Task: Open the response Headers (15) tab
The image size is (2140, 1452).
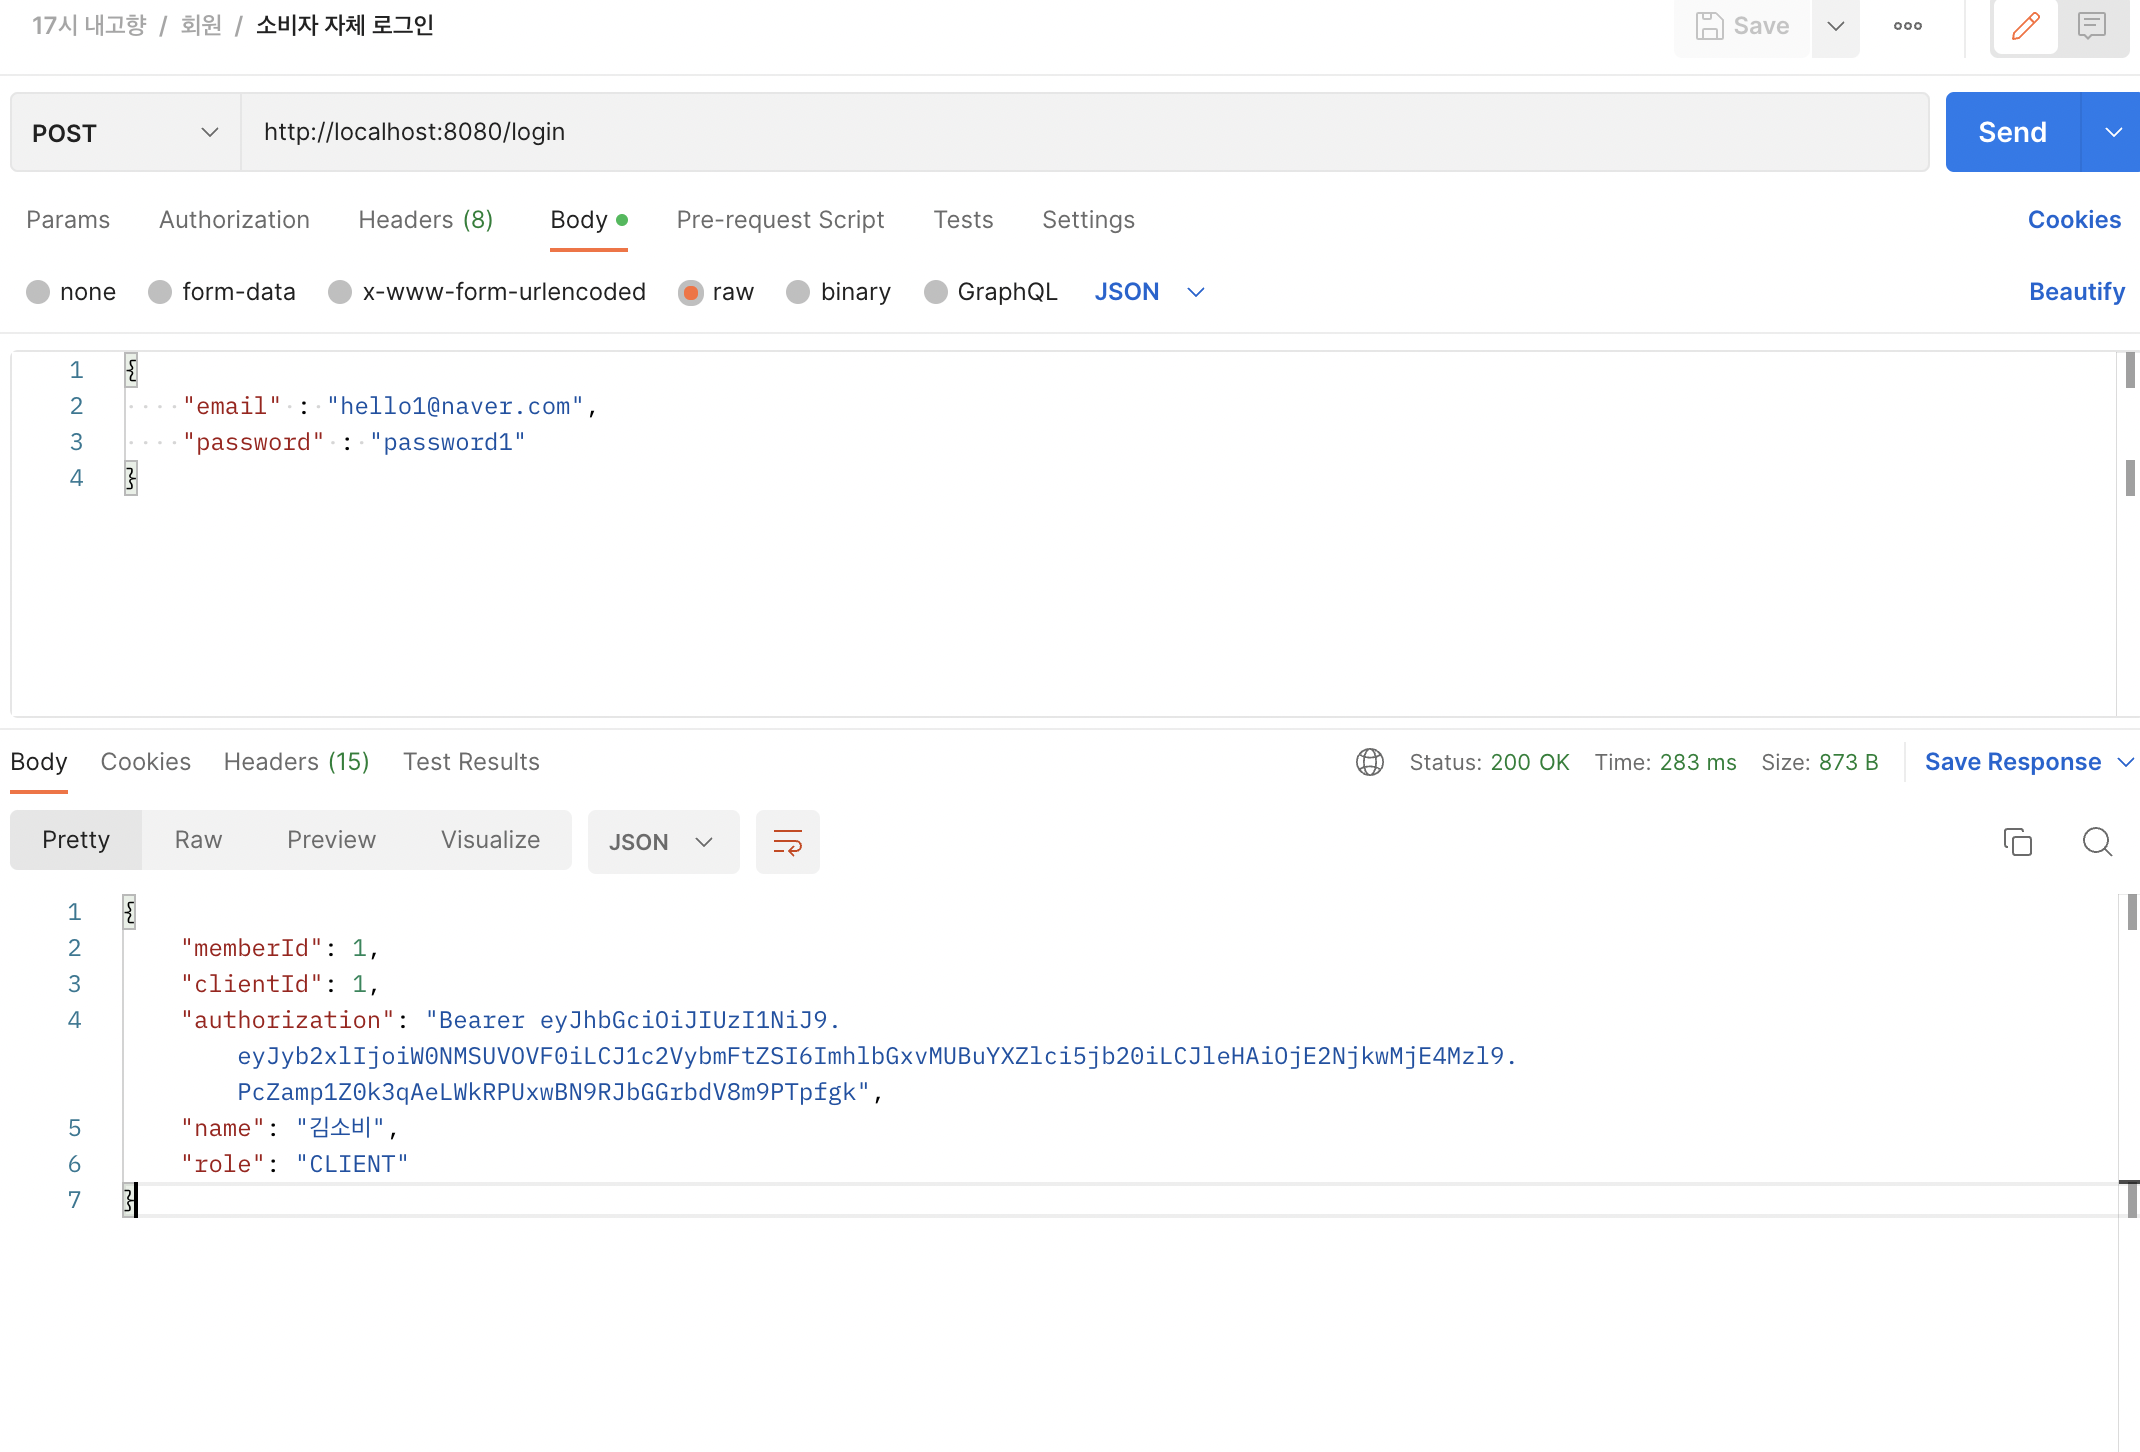Action: (x=297, y=762)
